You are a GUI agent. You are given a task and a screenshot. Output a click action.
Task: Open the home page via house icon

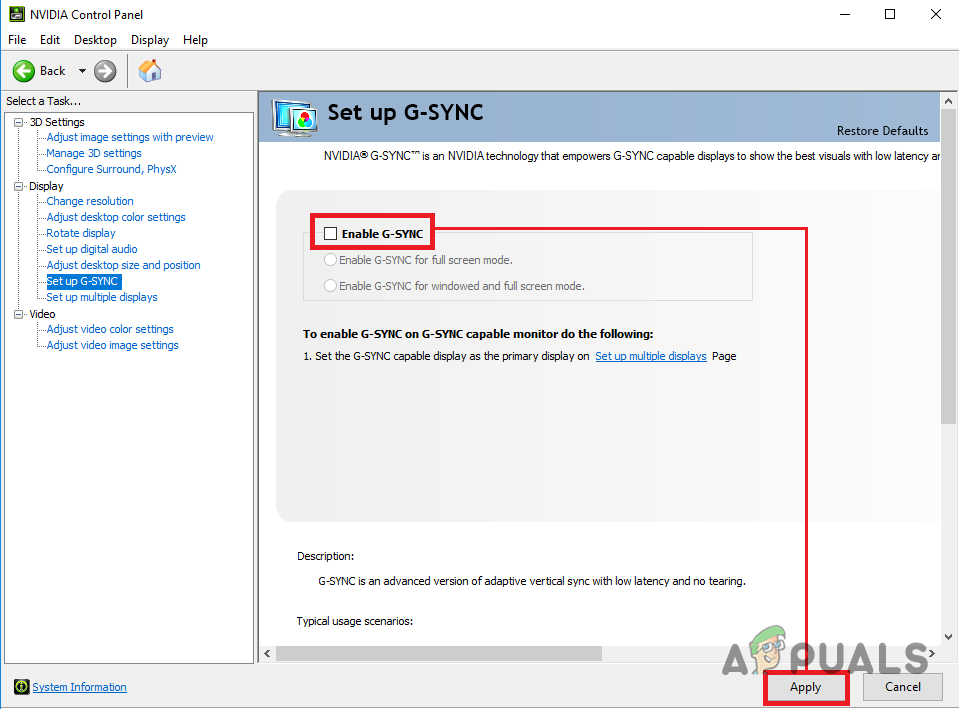coord(150,71)
